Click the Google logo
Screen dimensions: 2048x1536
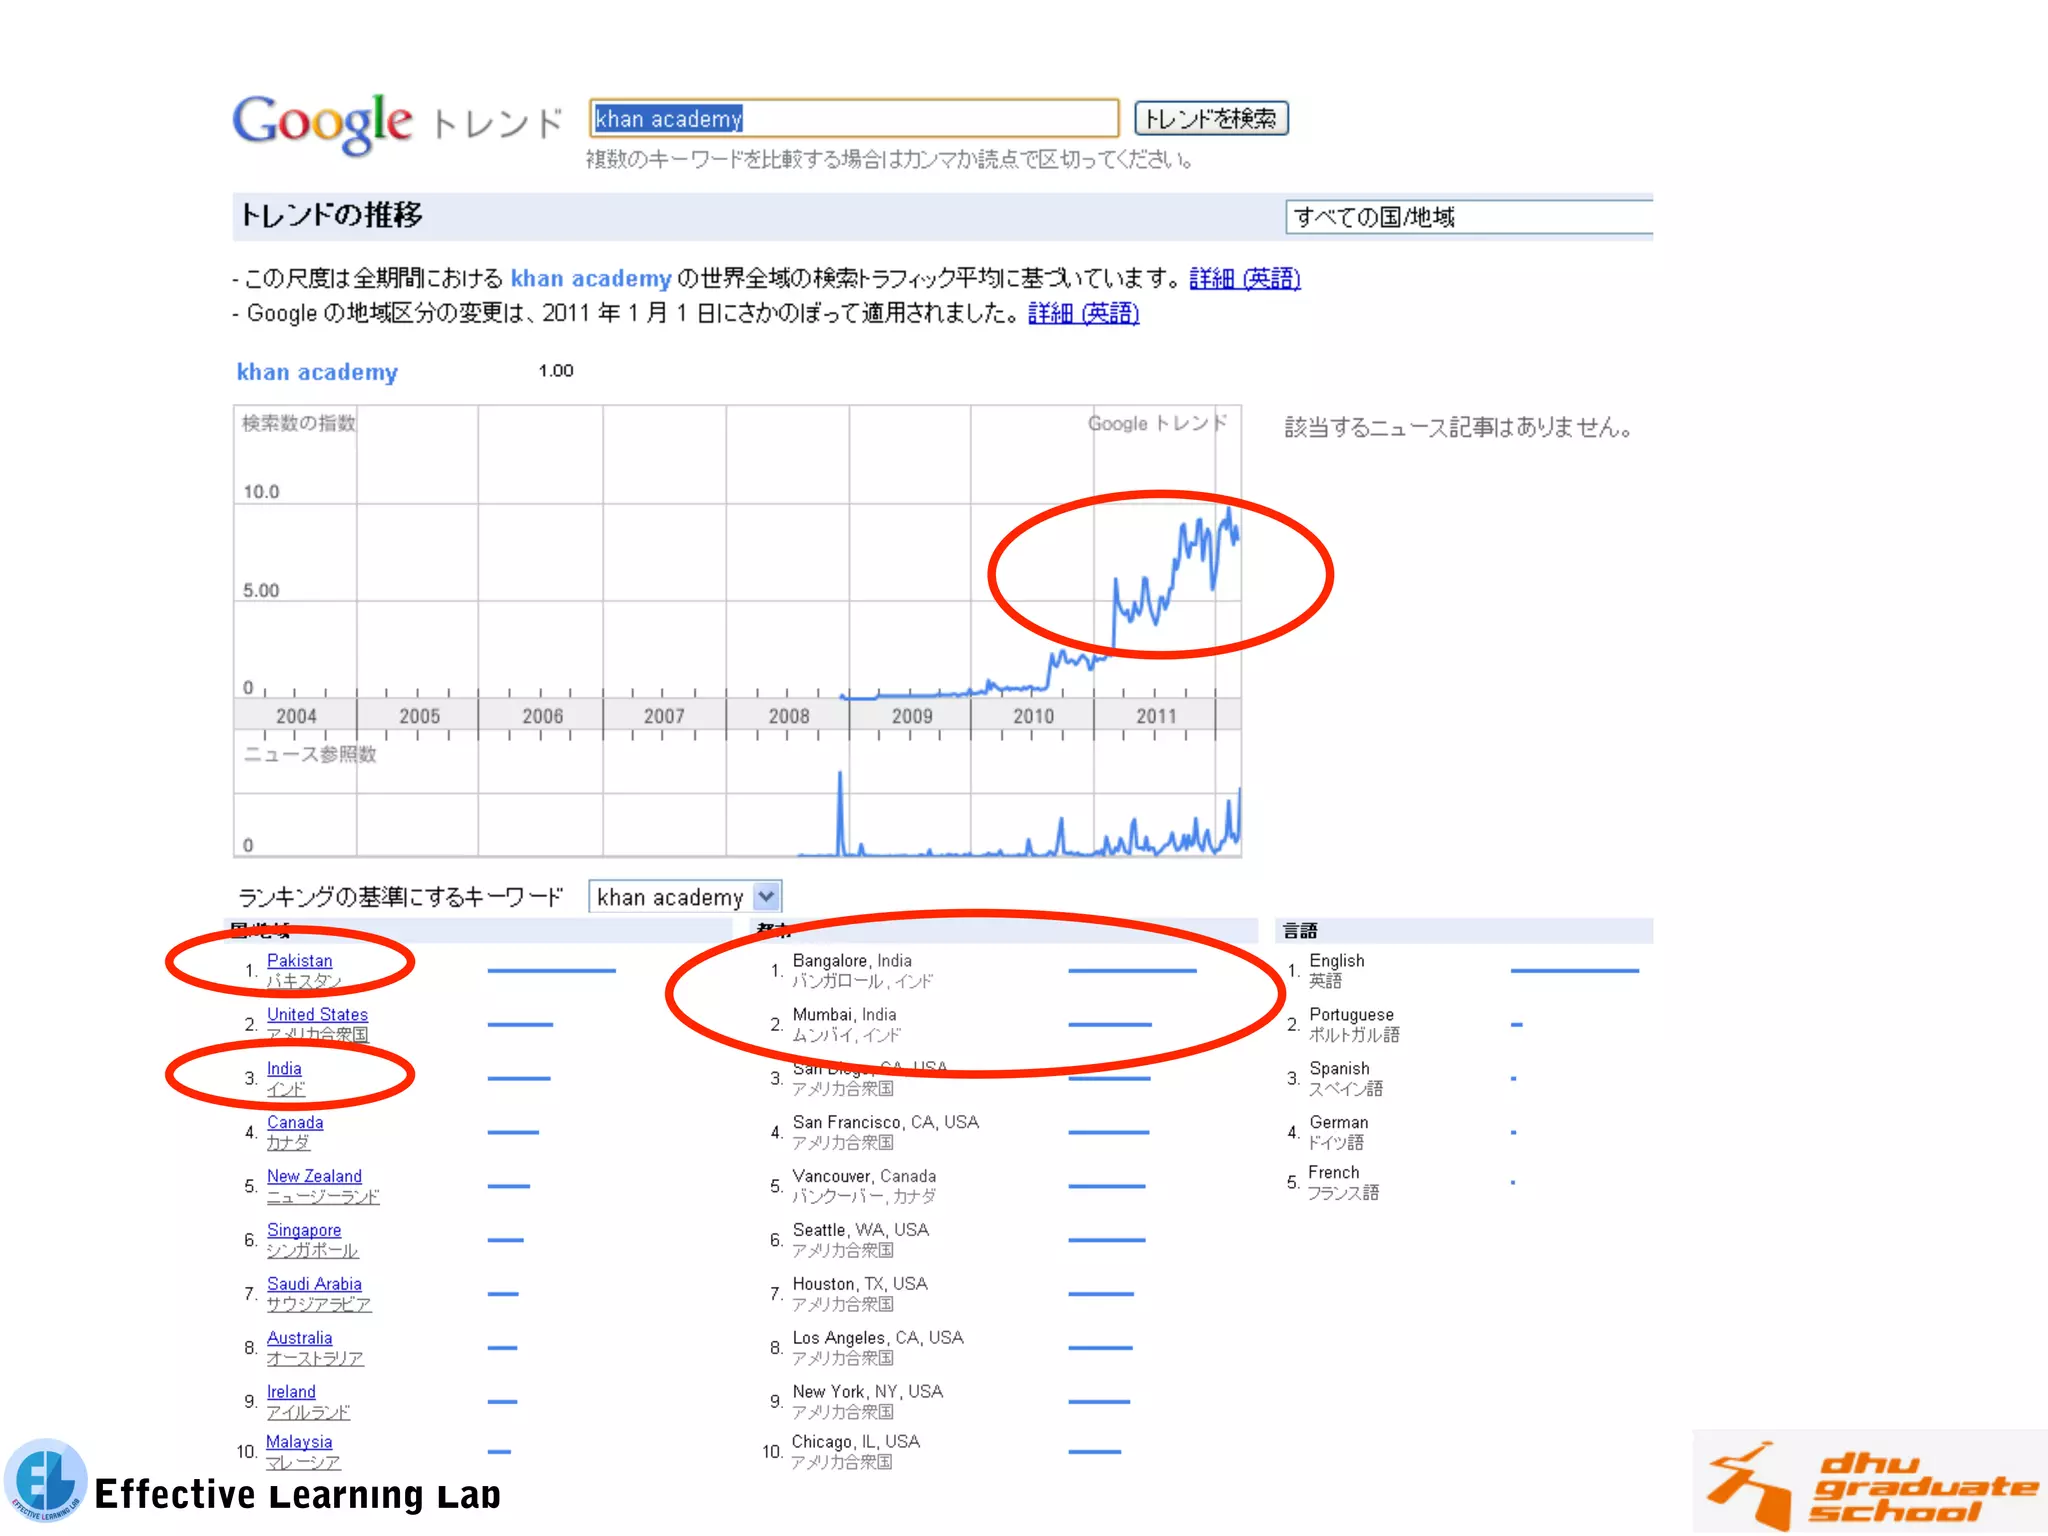pos(322,122)
